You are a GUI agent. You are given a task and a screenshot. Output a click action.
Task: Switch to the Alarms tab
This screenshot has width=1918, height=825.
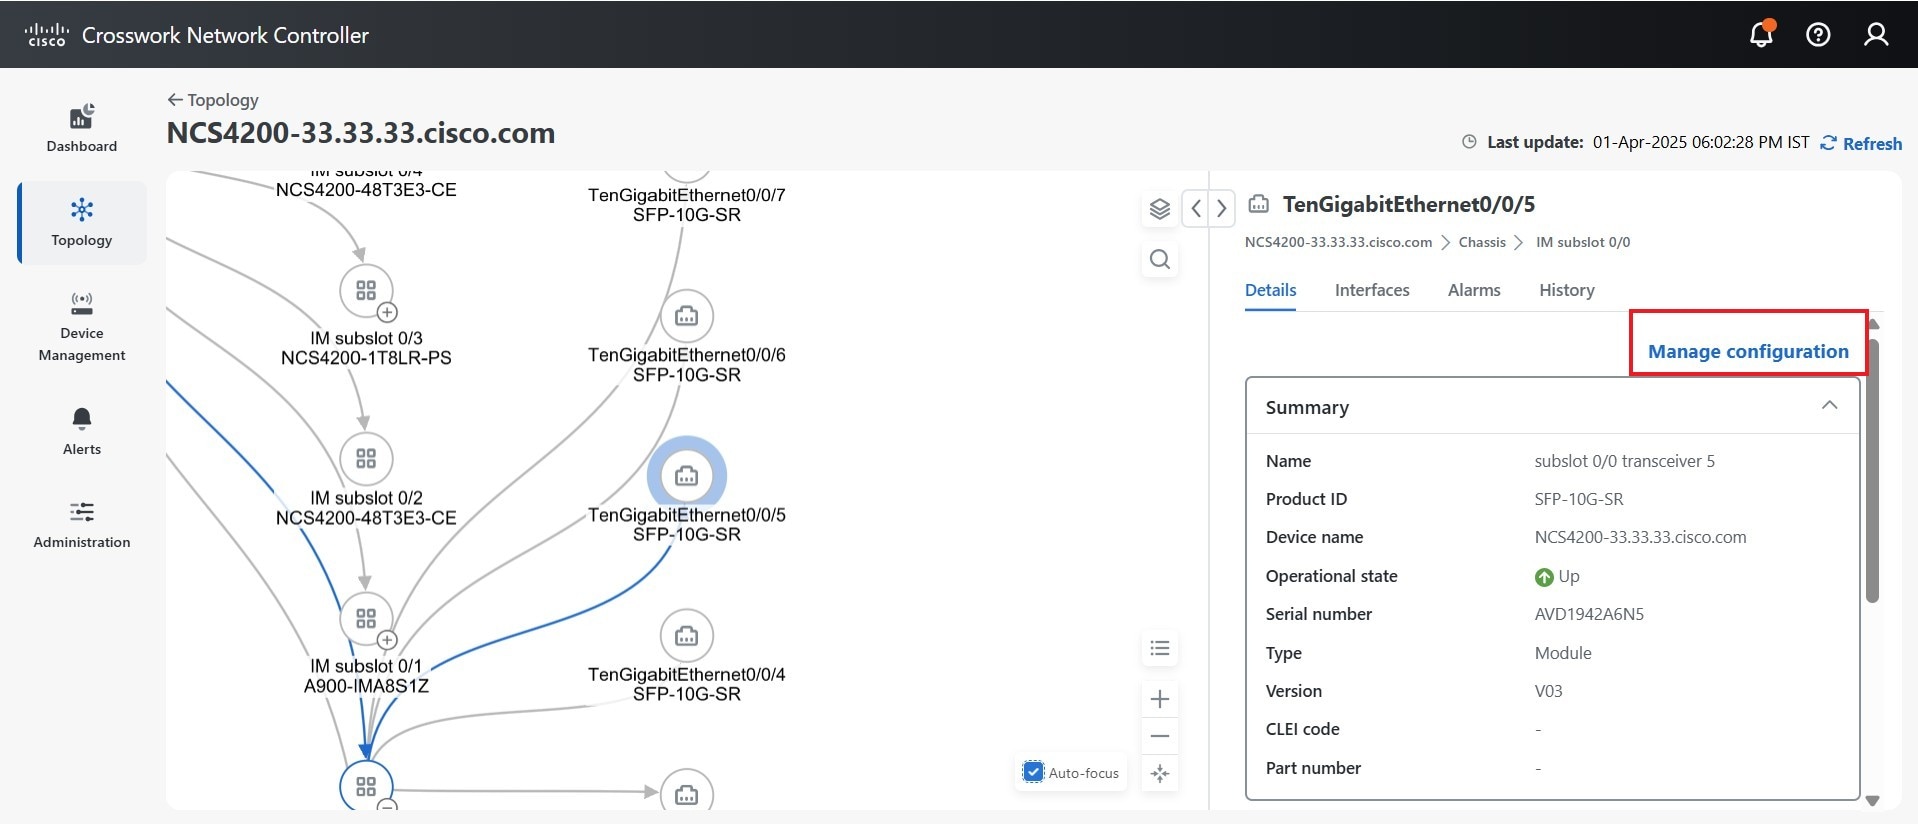click(1474, 290)
